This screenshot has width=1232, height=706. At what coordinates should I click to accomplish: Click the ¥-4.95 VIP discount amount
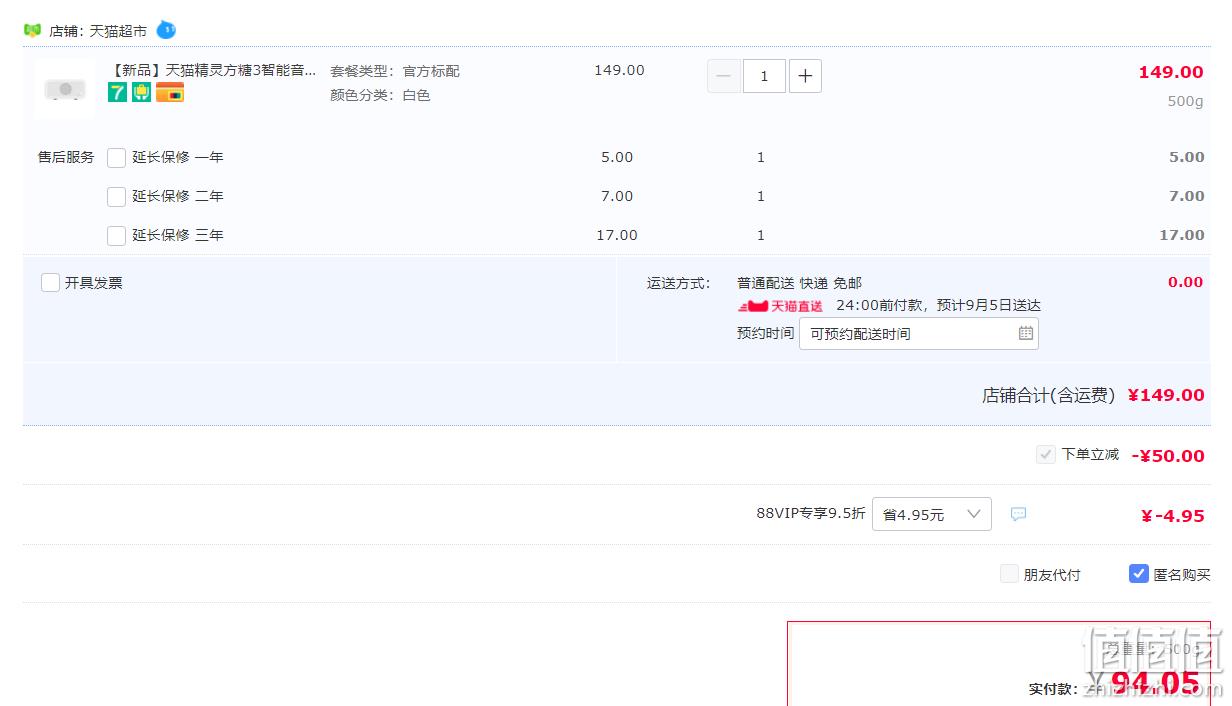point(1172,516)
